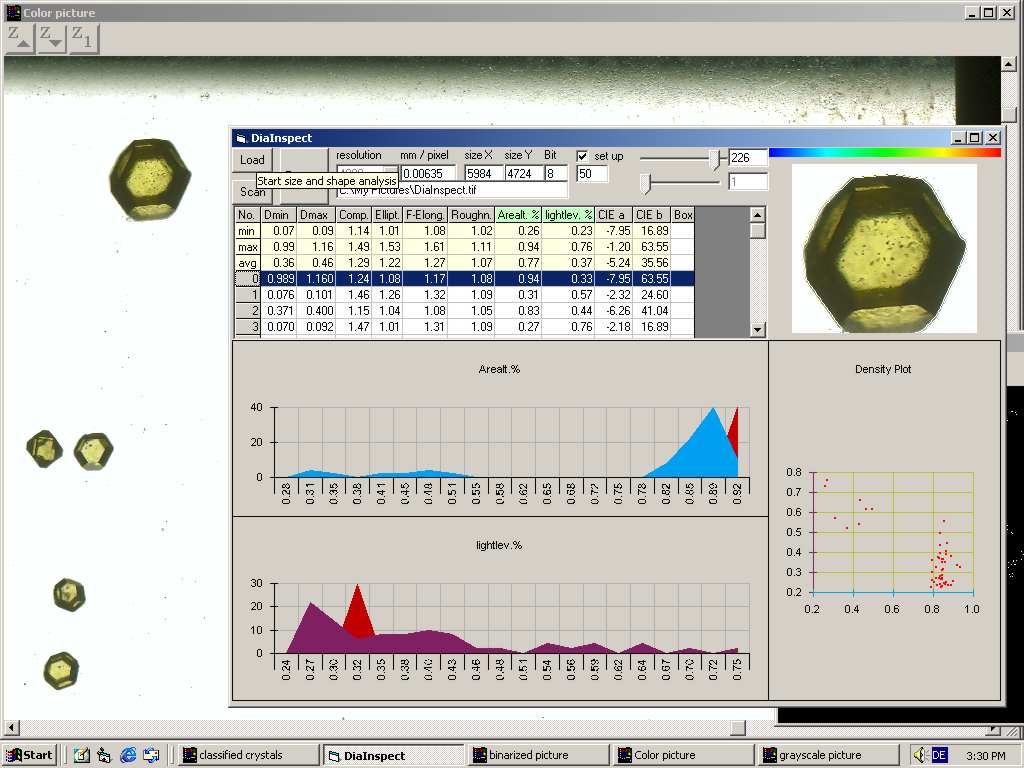Click the mm / pixel input field

pos(429,174)
